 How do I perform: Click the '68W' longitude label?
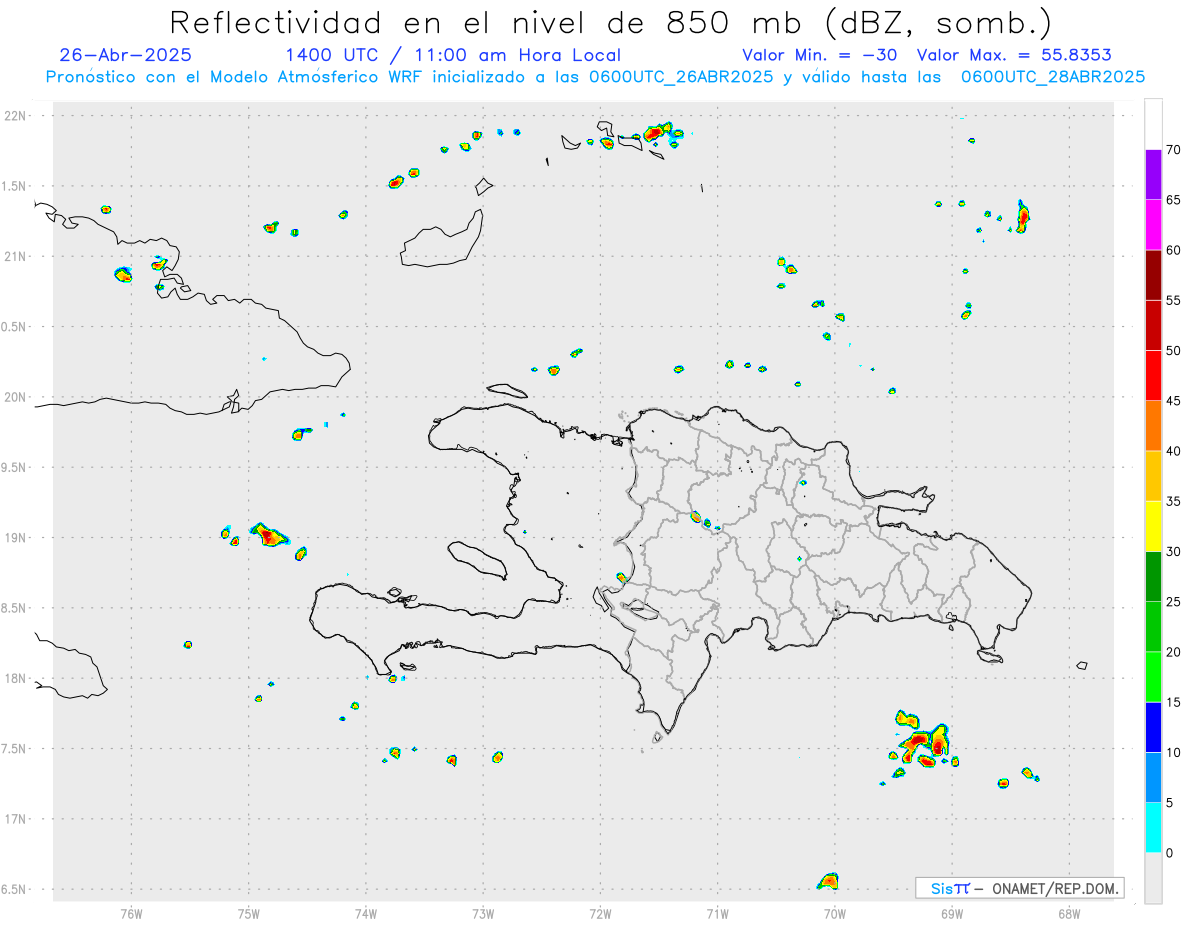[1069, 913]
